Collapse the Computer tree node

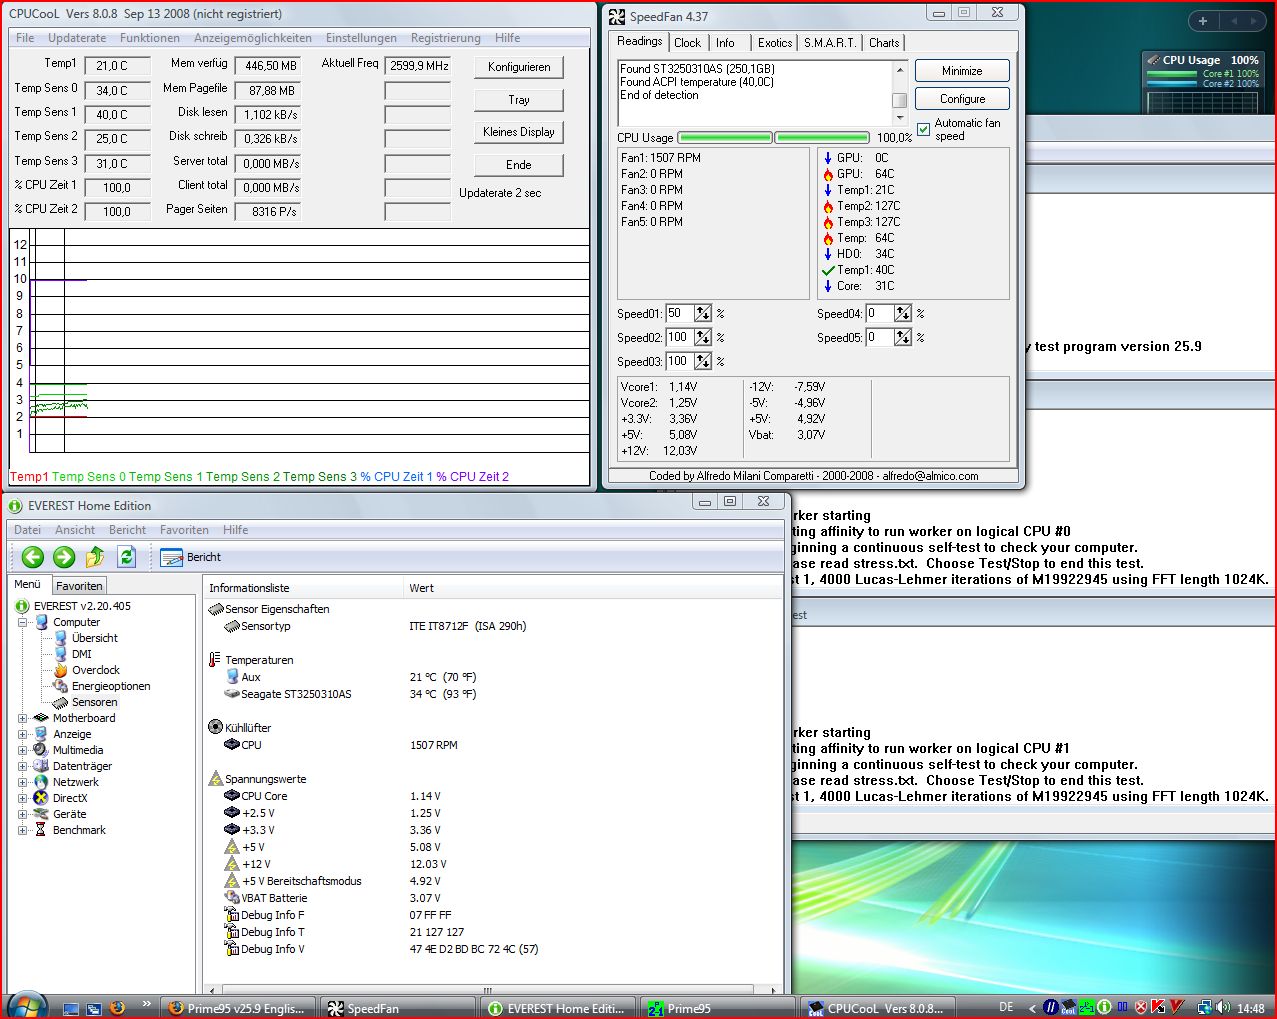[23, 622]
